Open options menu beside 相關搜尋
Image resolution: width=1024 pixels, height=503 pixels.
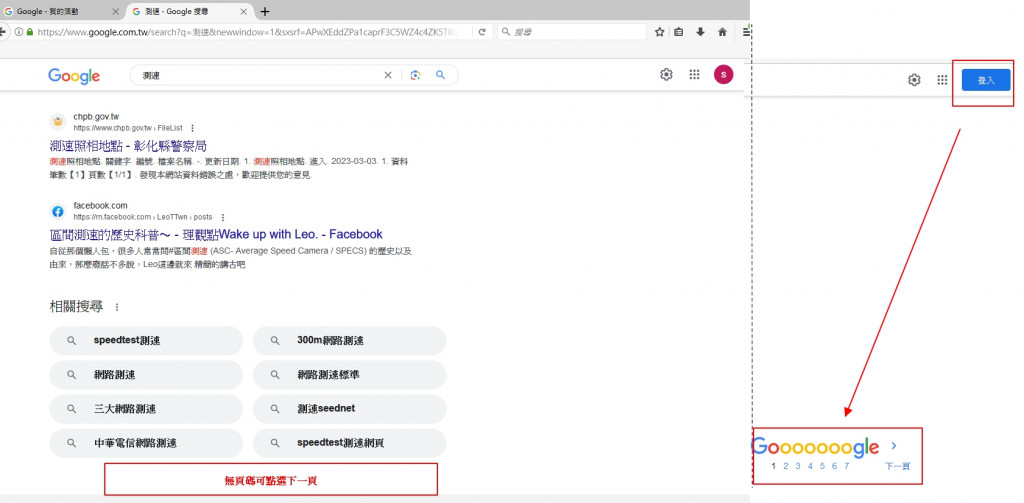pos(117,307)
